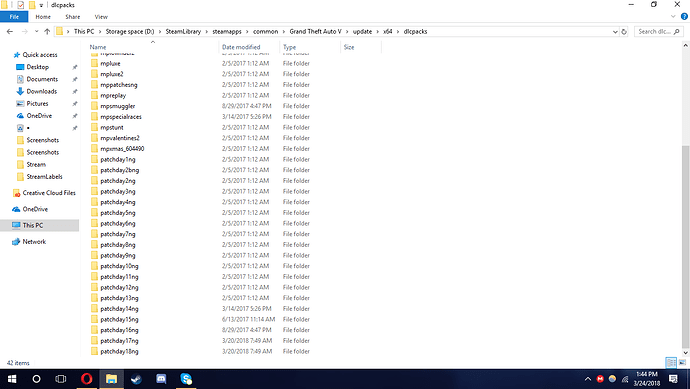Select the mpluxe folder icon

tap(94, 63)
